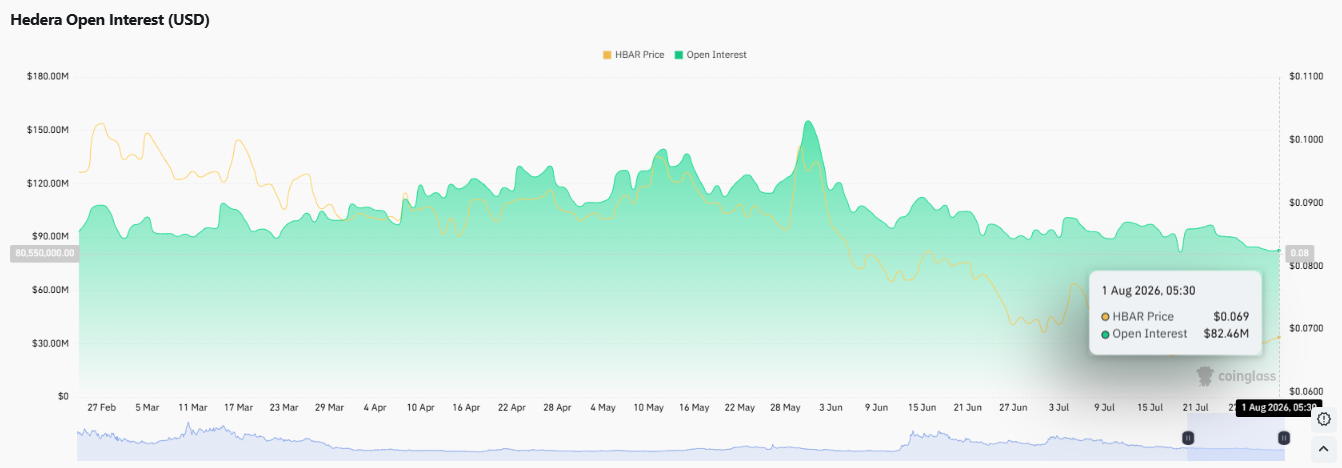Click the $0.0600 right axis label
The height and width of the screenshot is (468, 1342).
pos(1305,392)
